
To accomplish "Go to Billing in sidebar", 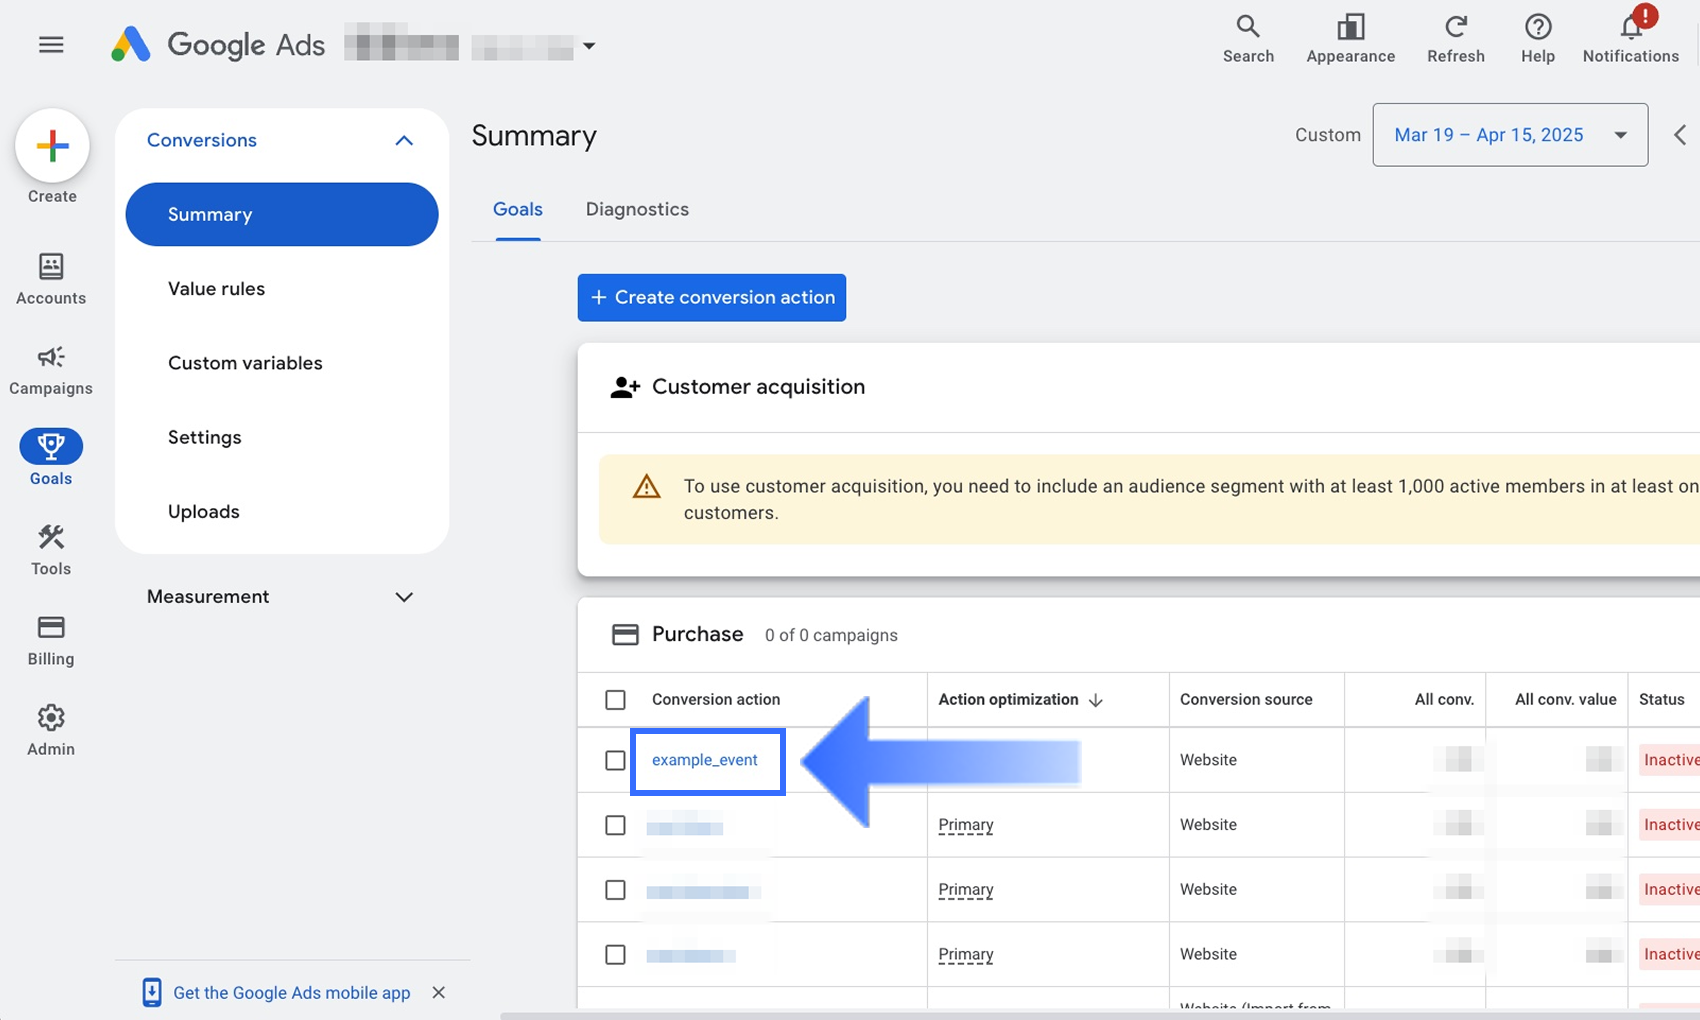I will [x=51, y=640].
